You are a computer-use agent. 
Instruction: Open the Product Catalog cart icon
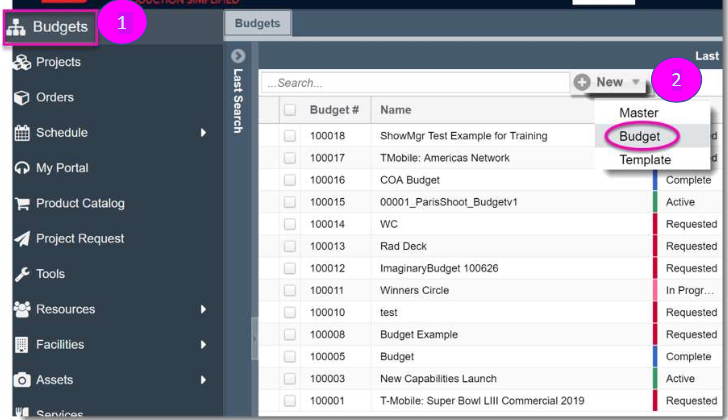pos(22,203)
